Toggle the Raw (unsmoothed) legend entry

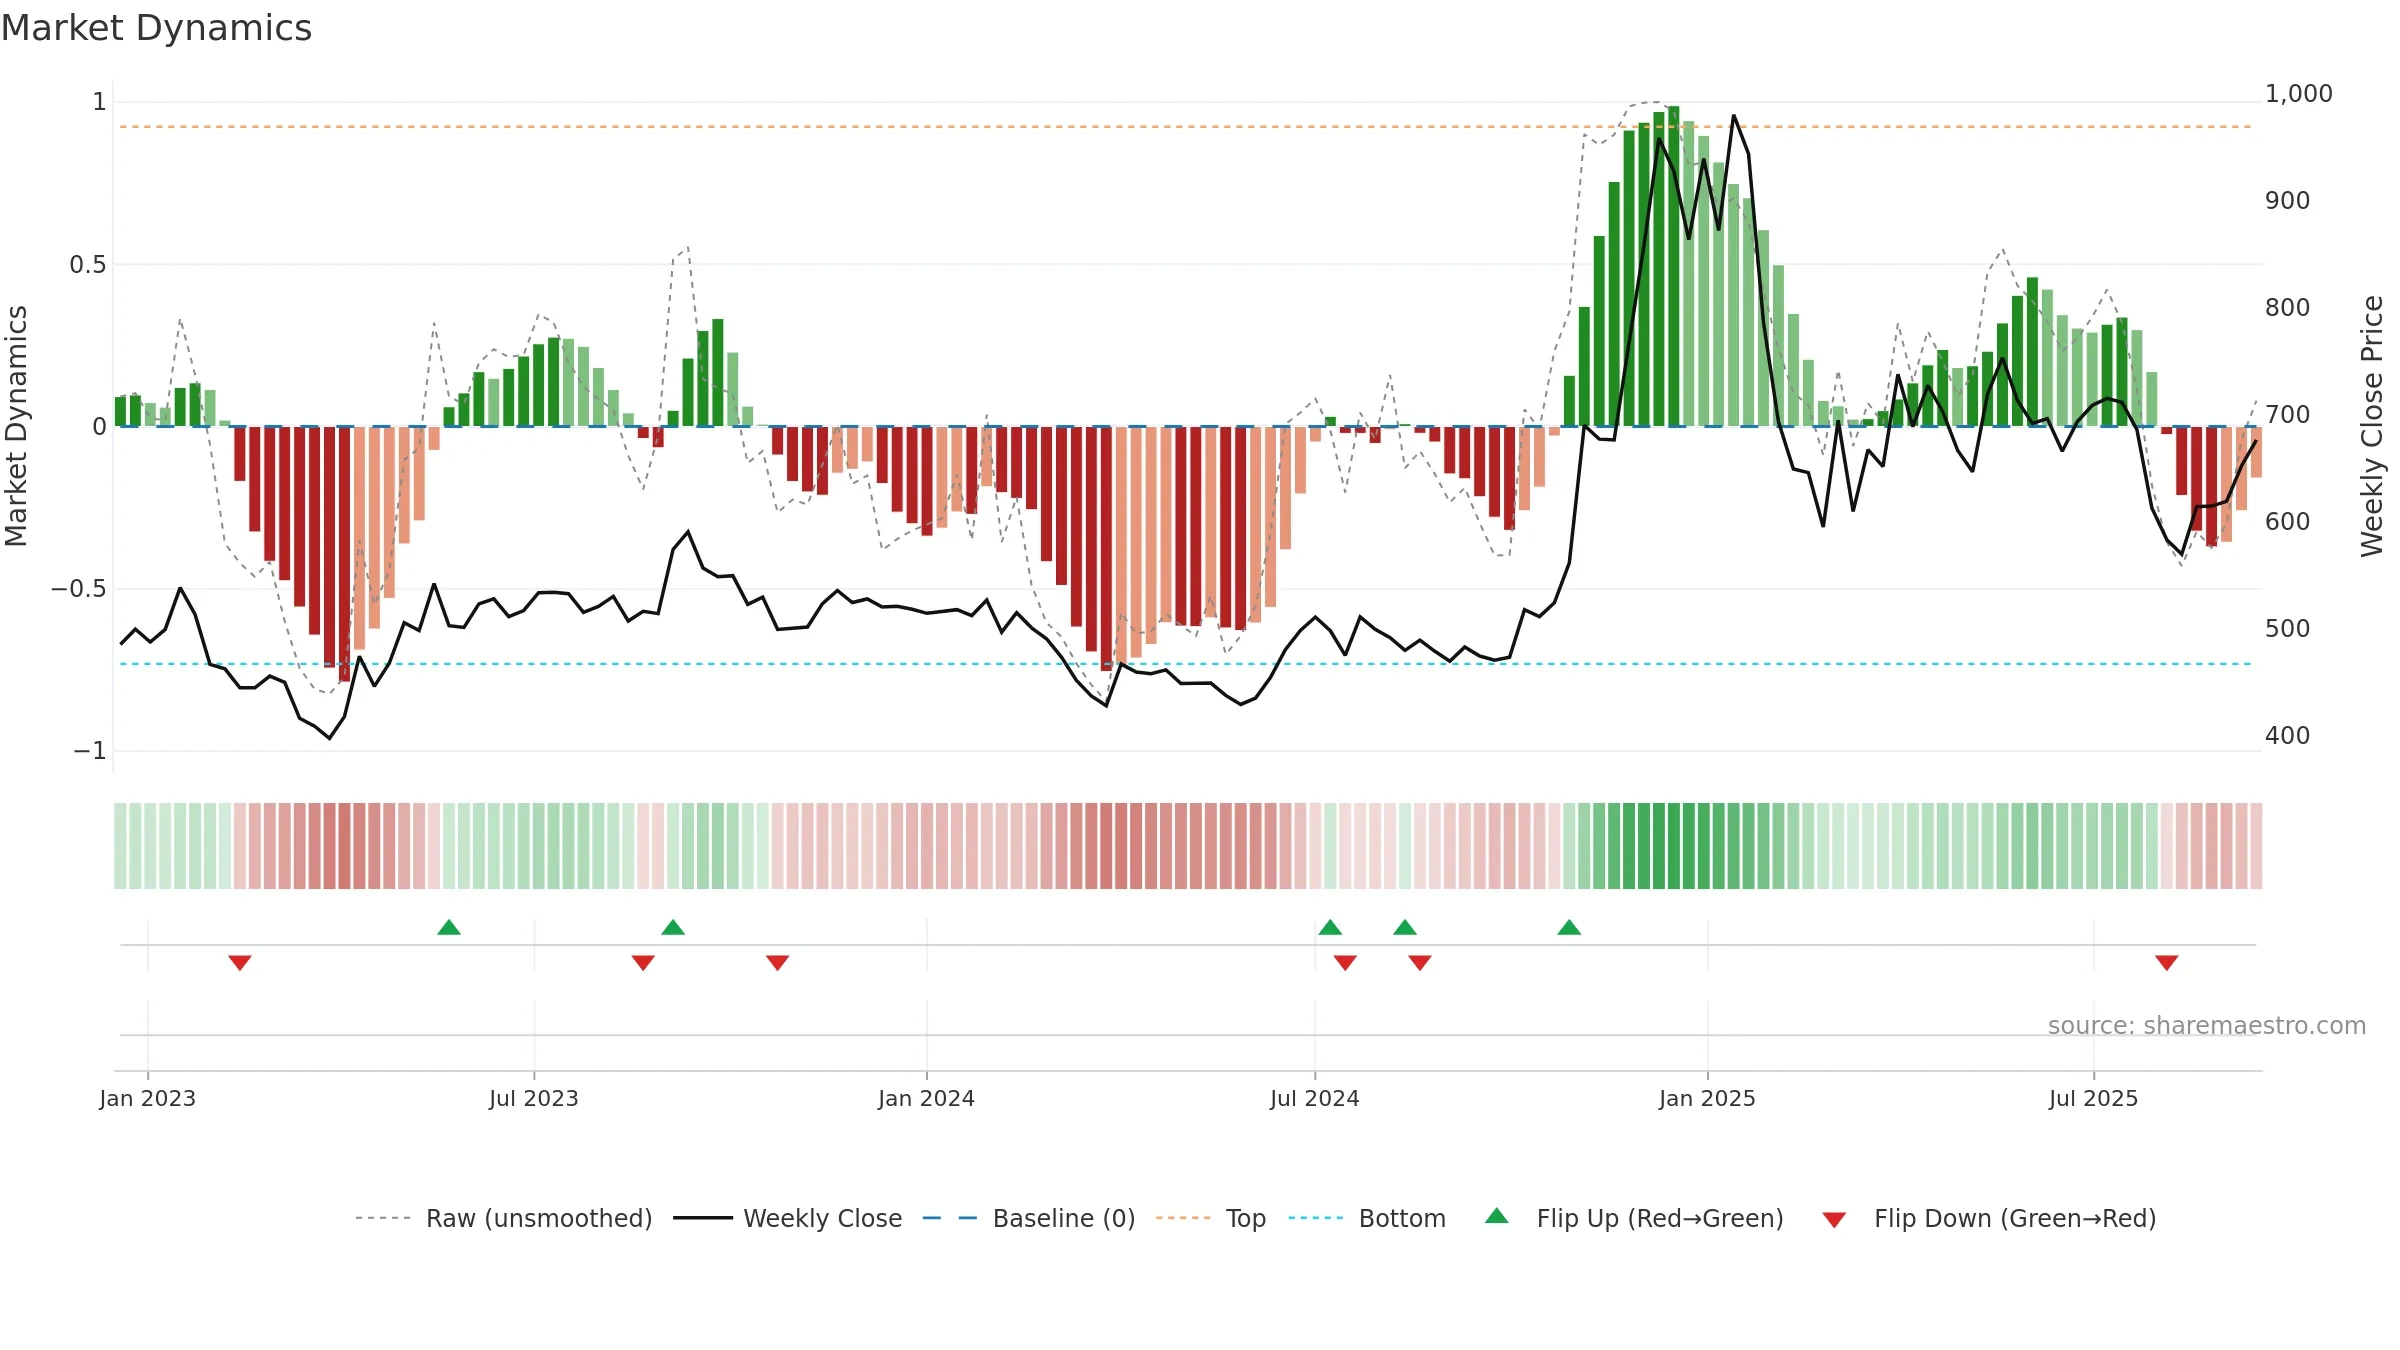(503, 1218)
